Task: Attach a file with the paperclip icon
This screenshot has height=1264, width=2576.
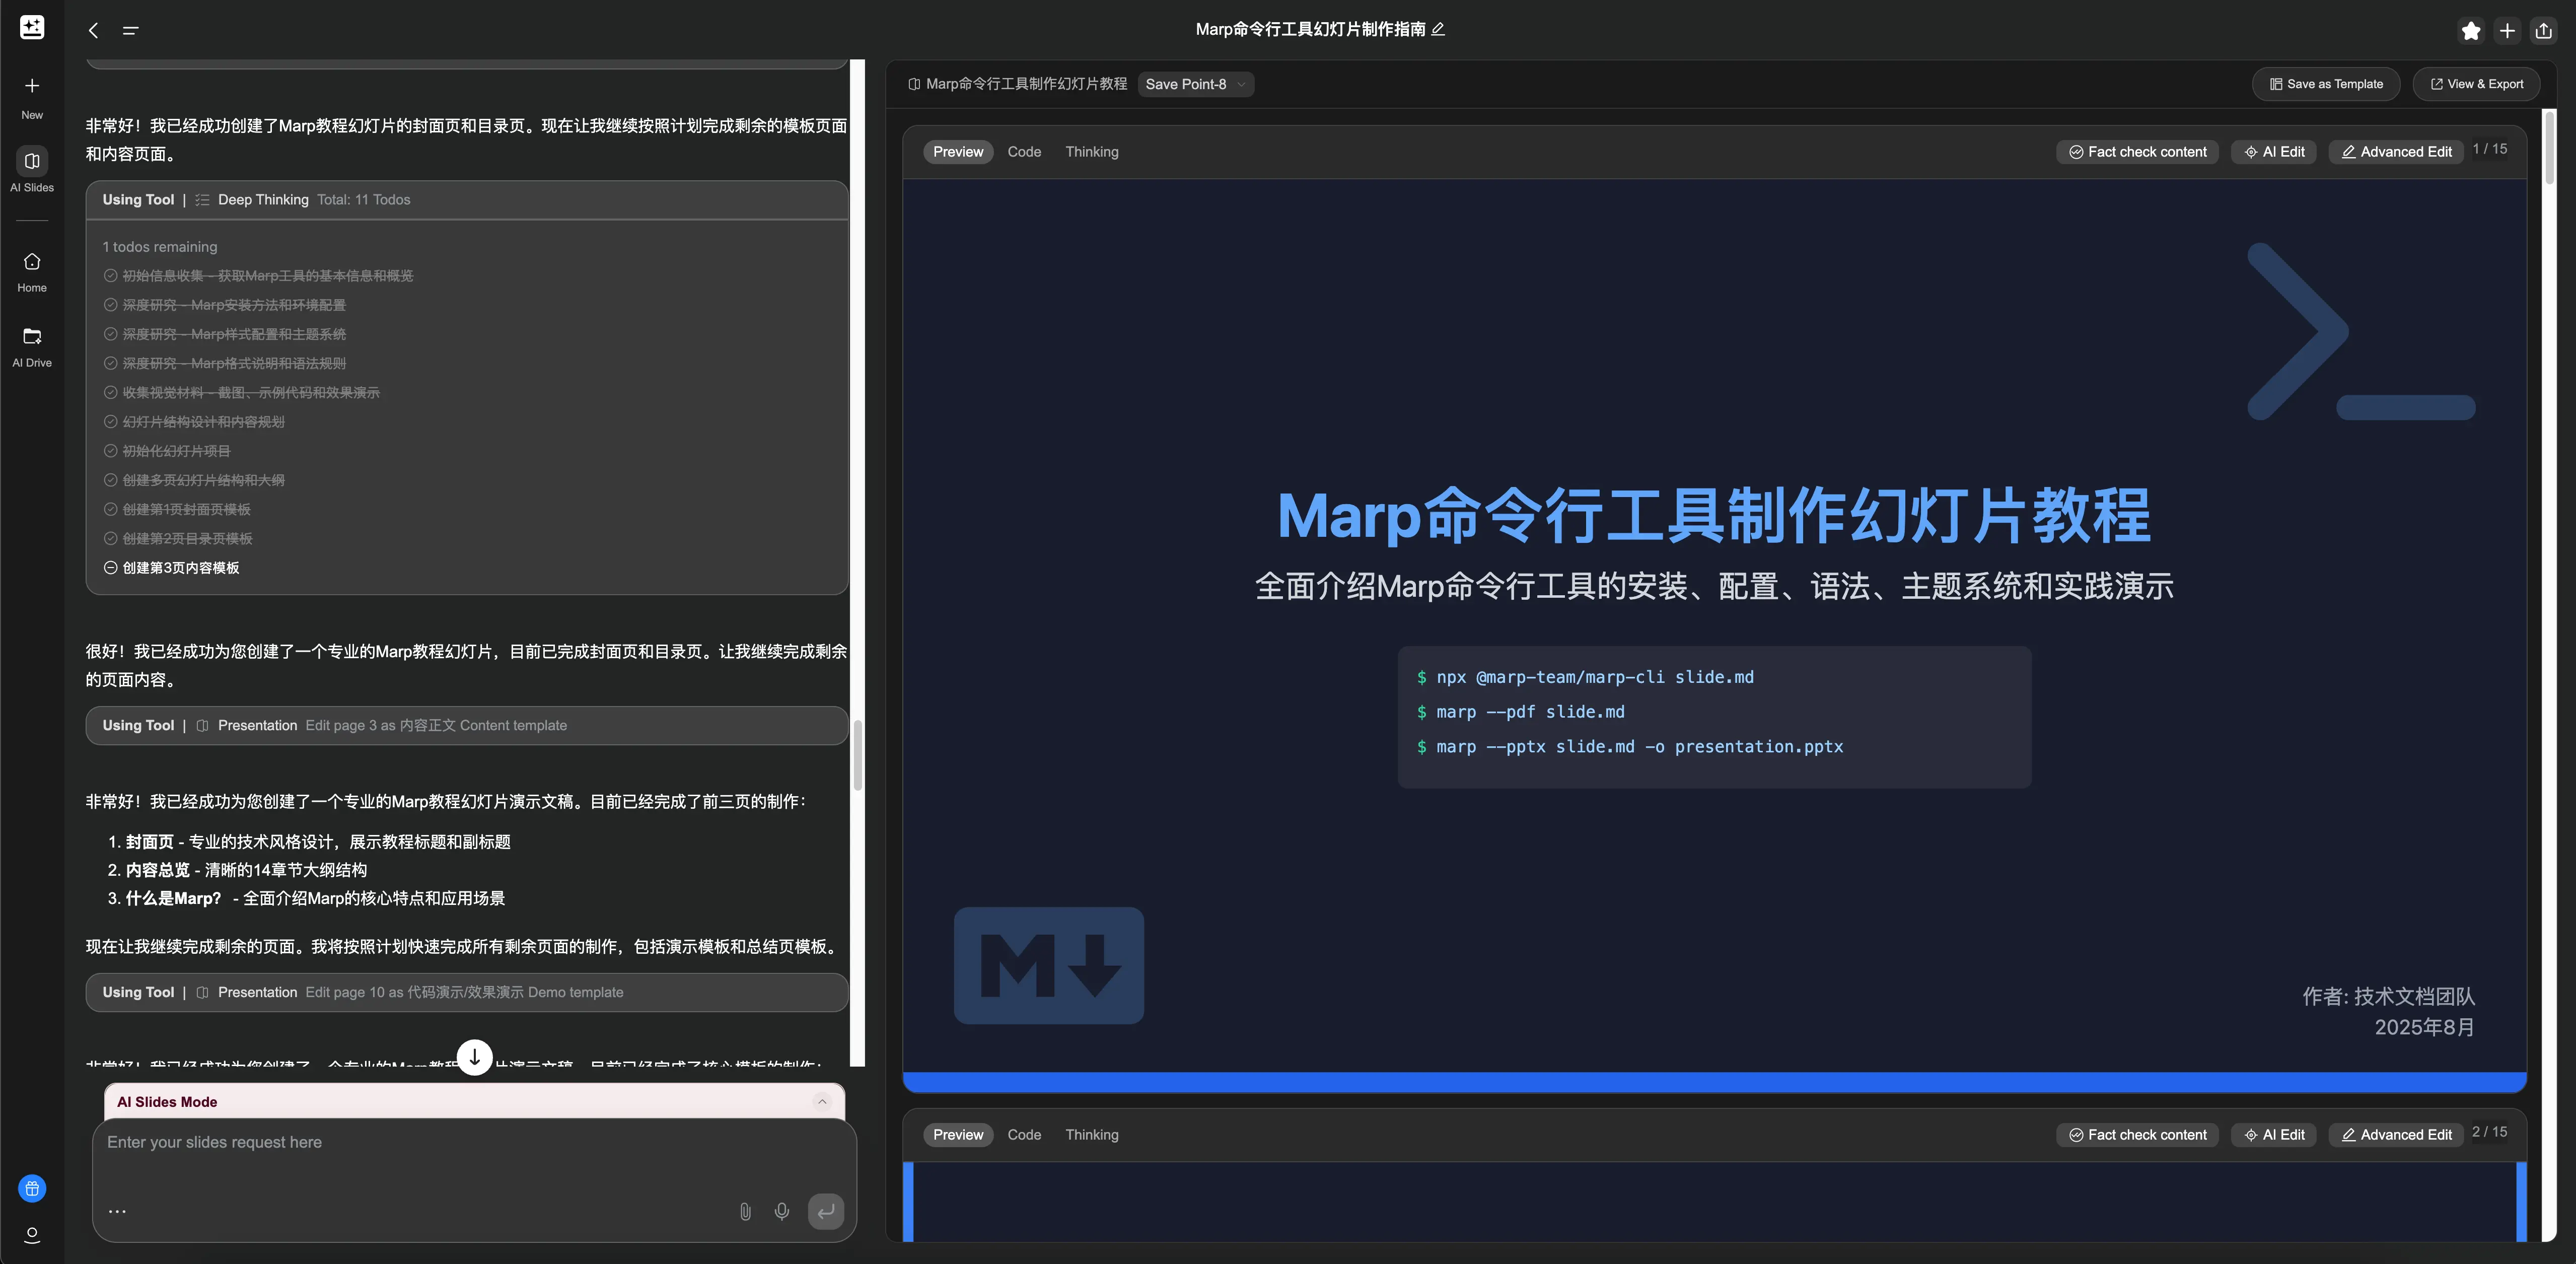Action: (745, 1211)
